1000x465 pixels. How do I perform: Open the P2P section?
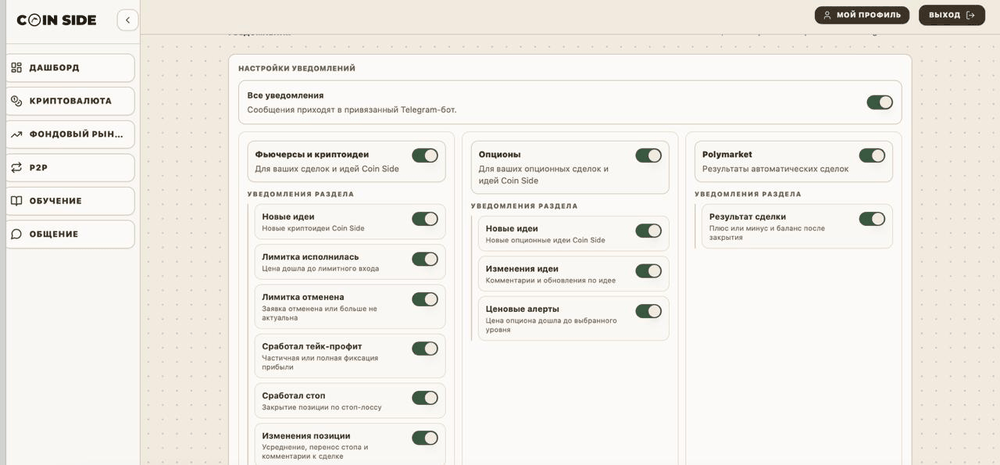tap(70, 168)
